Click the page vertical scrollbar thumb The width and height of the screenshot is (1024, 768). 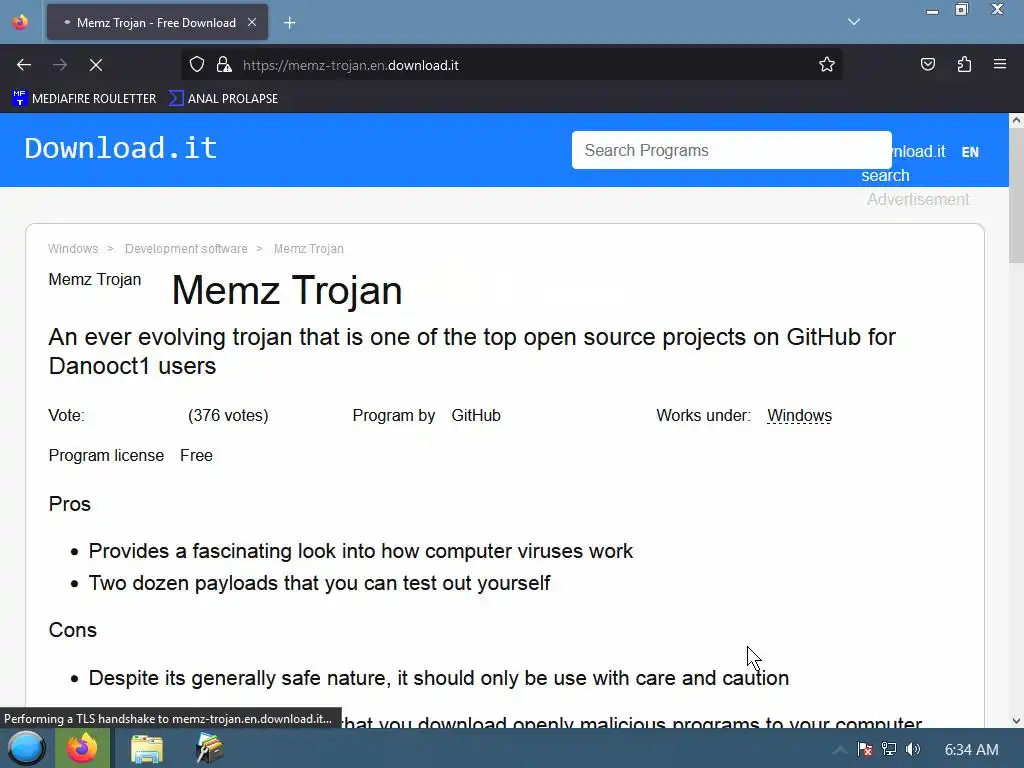pyautogui.click(x=1016, y=196)
